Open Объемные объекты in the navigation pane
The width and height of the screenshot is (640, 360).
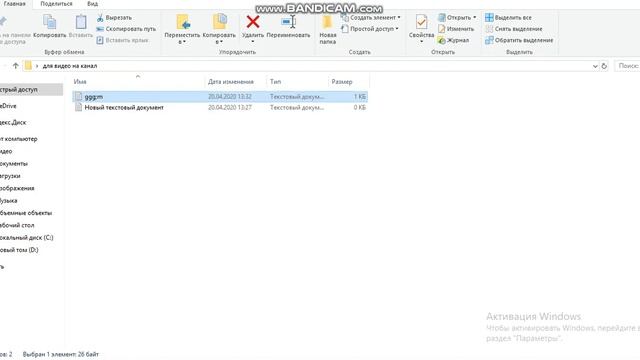click(x=26, y=213)
